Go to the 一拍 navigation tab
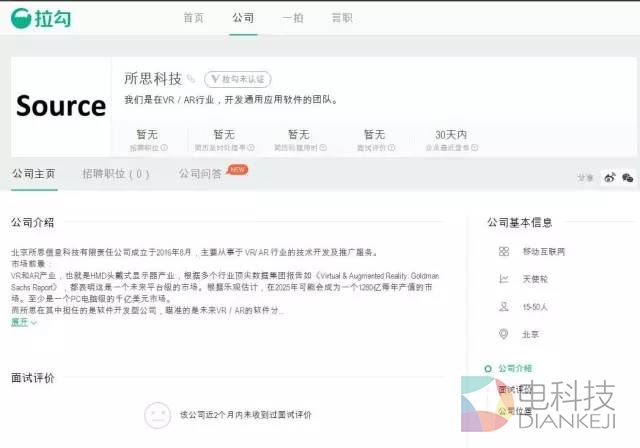 (x=292, y=18)
